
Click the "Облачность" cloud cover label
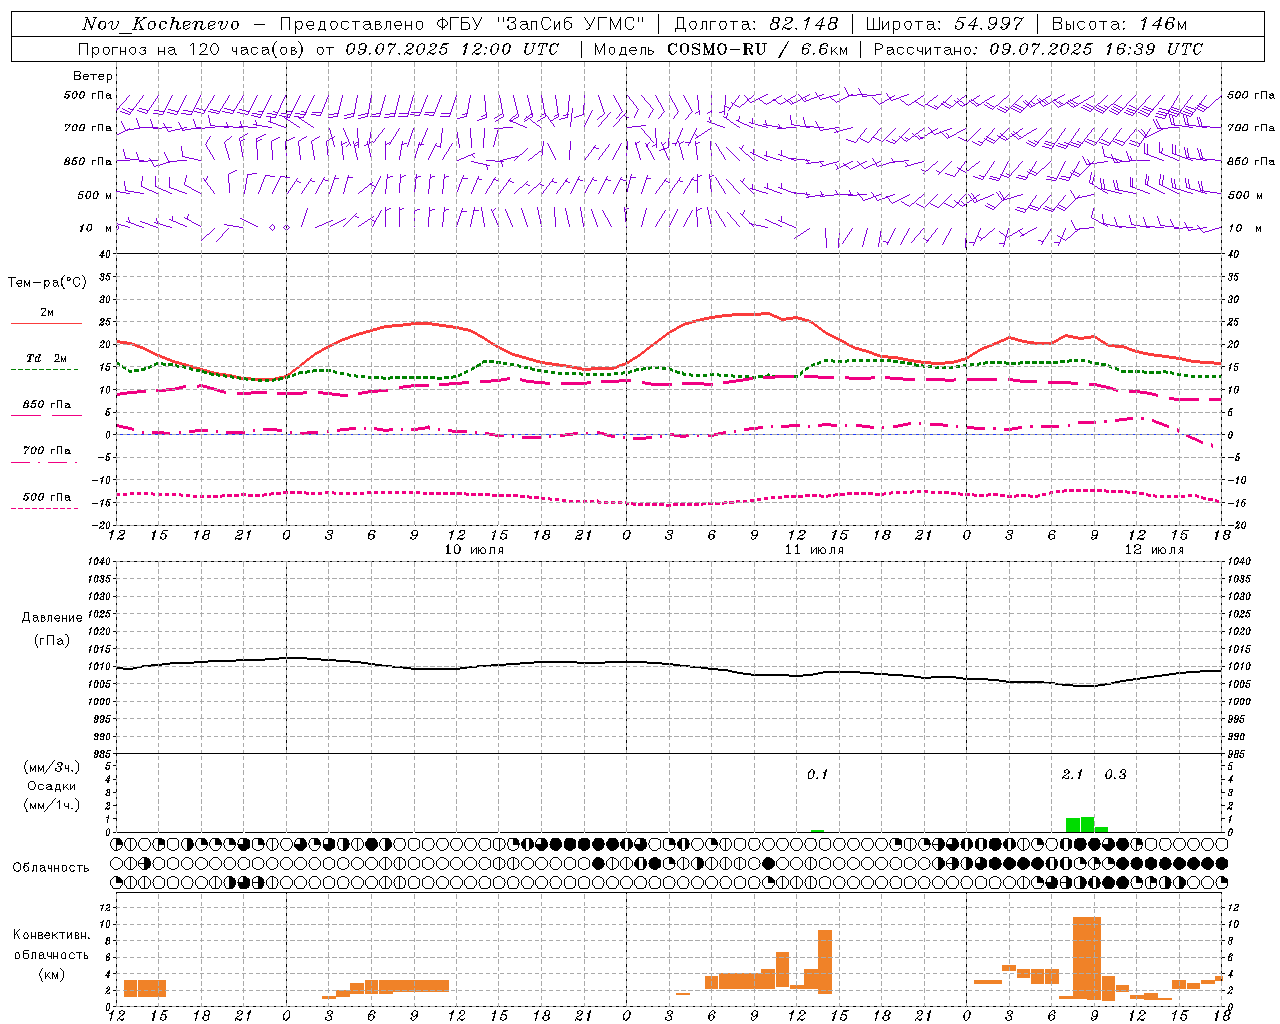[x=51, y=868]
